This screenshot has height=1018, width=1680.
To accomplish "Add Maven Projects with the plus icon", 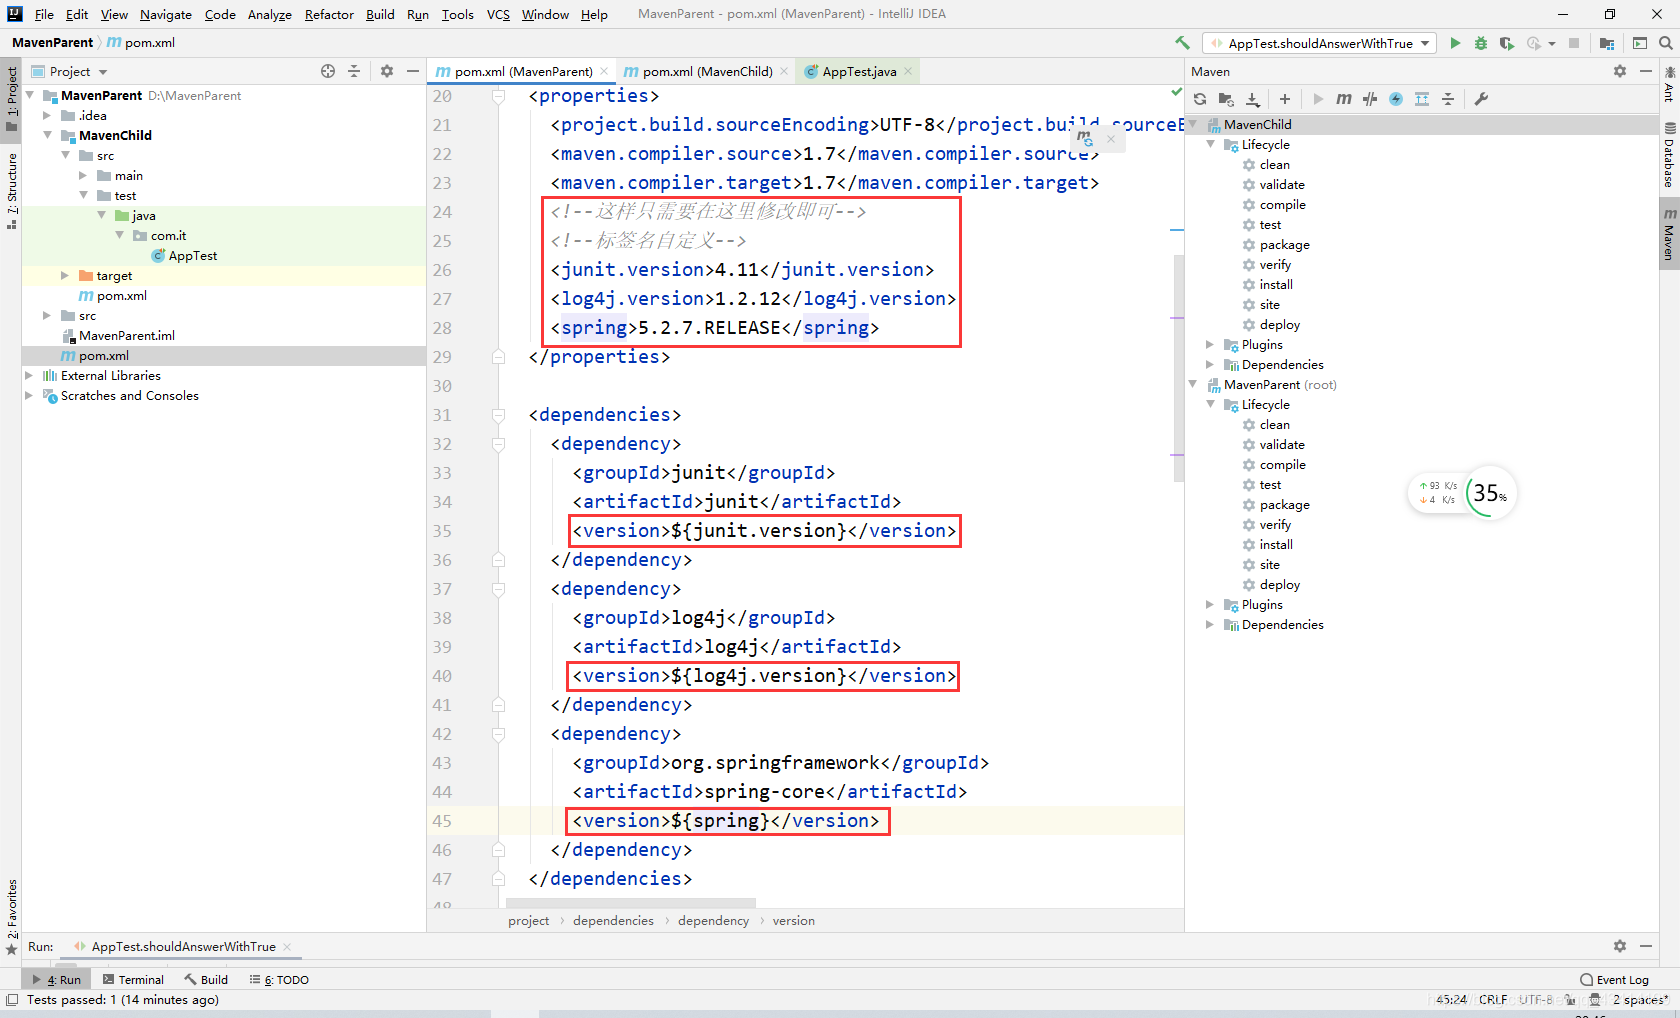I will pyautogui.click(x=1285, y=99).
